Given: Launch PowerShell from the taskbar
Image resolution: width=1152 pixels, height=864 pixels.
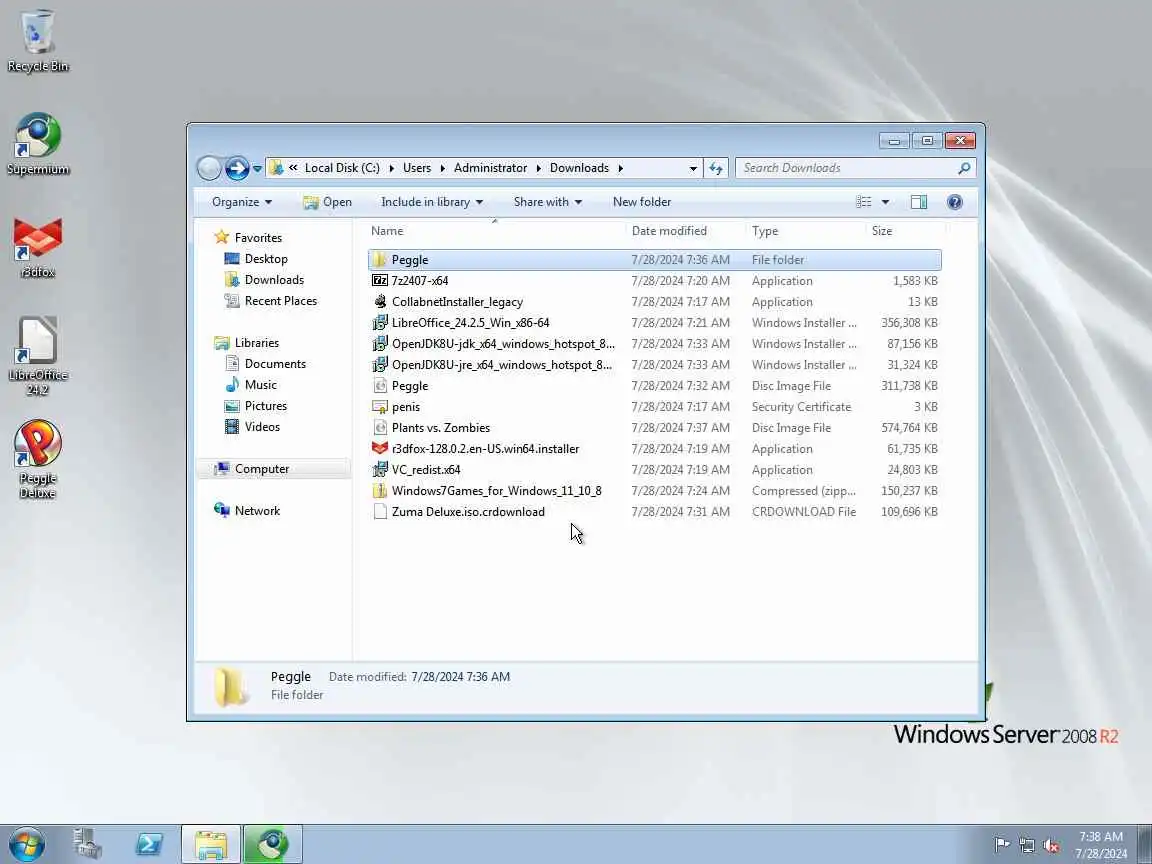Looking at the screenshot, I should point(149,844).
